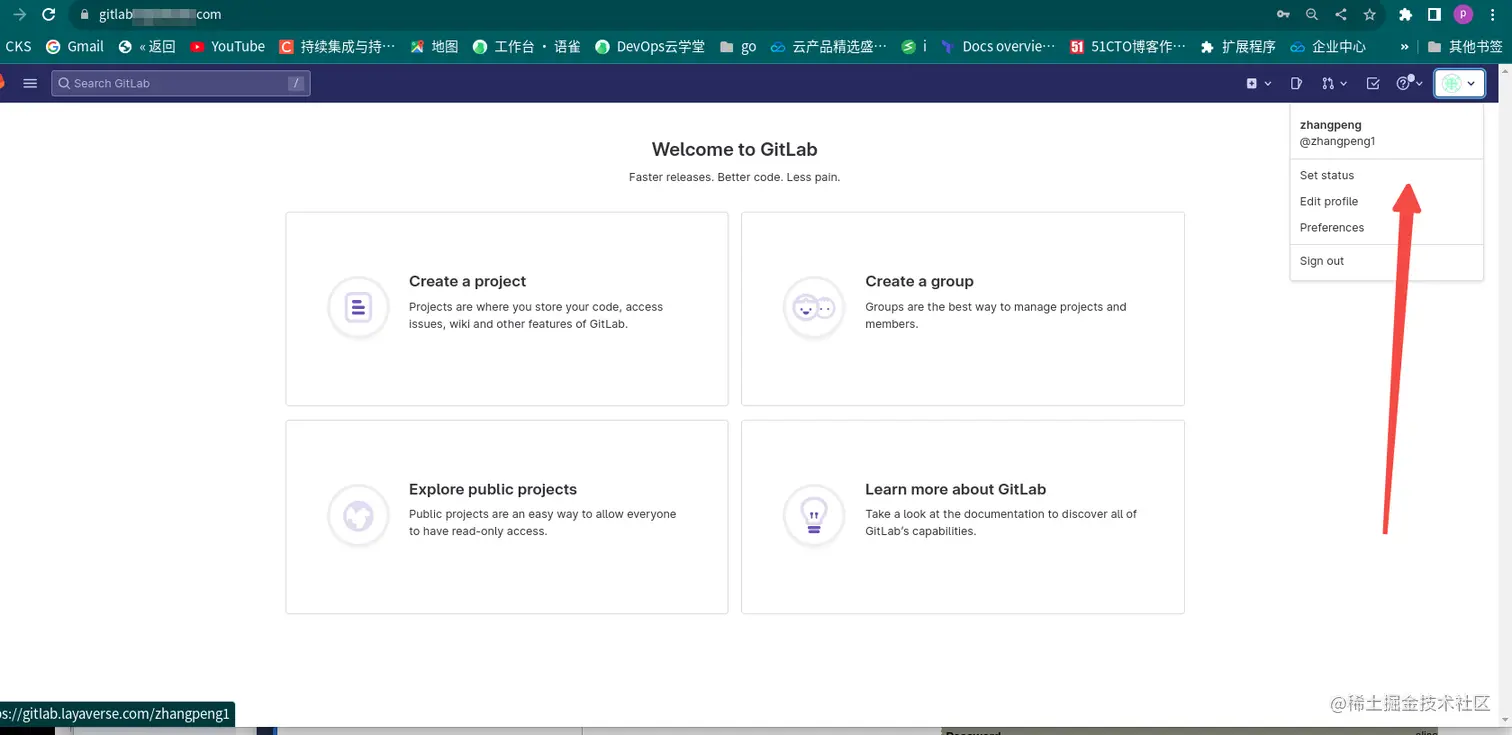Screen dimensions: 1512x735
Task: Open the GitLab hamburger menu
Action: pyautogui.click(x=30, y=83)
